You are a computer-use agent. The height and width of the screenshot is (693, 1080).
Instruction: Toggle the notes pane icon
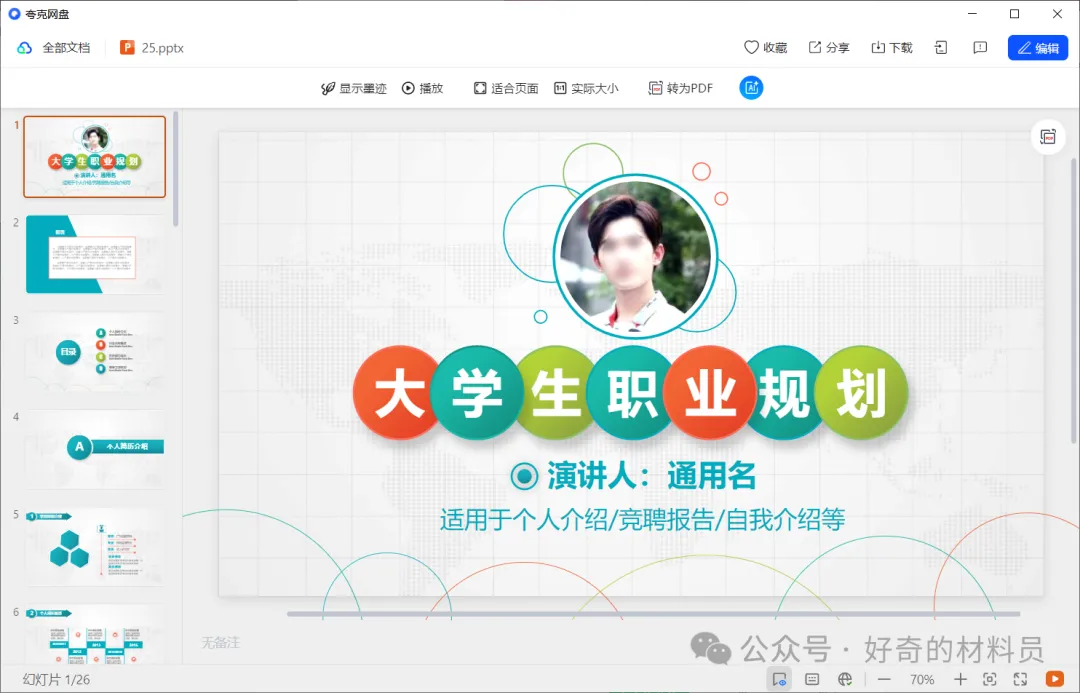[x=812, y=679]
